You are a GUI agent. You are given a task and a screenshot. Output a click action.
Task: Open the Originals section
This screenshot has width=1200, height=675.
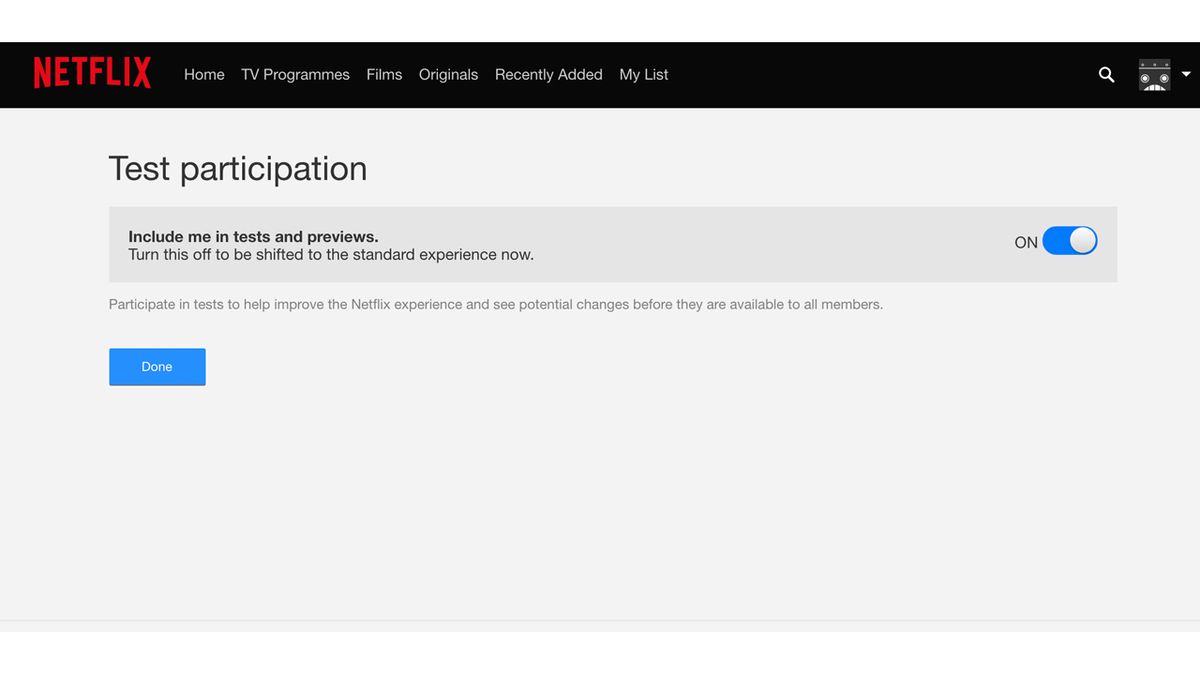448,75
